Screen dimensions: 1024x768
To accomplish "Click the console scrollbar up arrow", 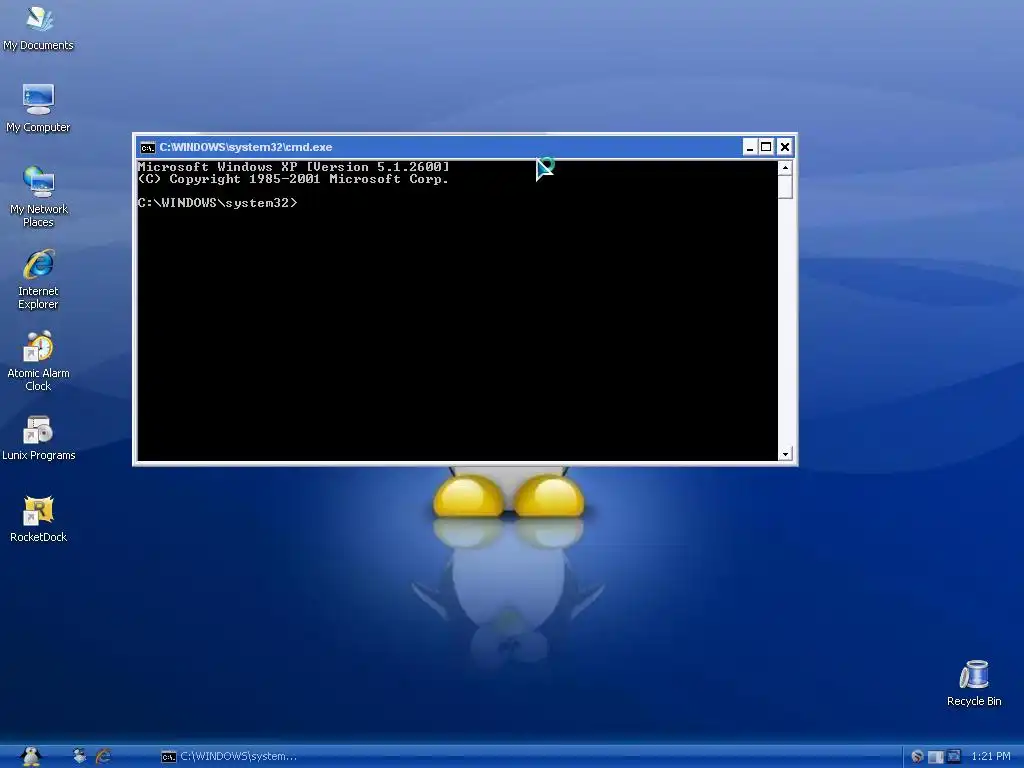I will (786, 168).
